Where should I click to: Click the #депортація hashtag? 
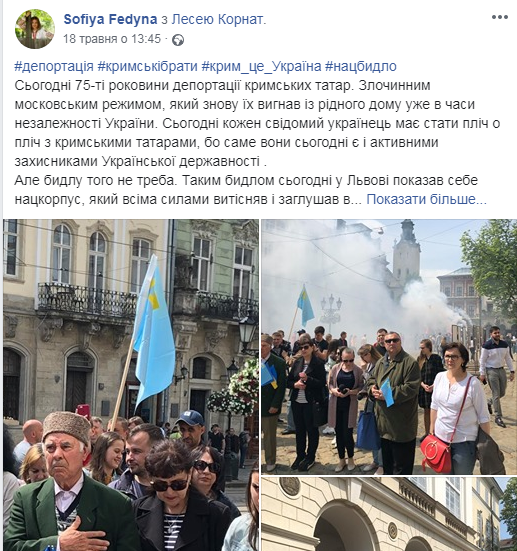coord(54,66)
